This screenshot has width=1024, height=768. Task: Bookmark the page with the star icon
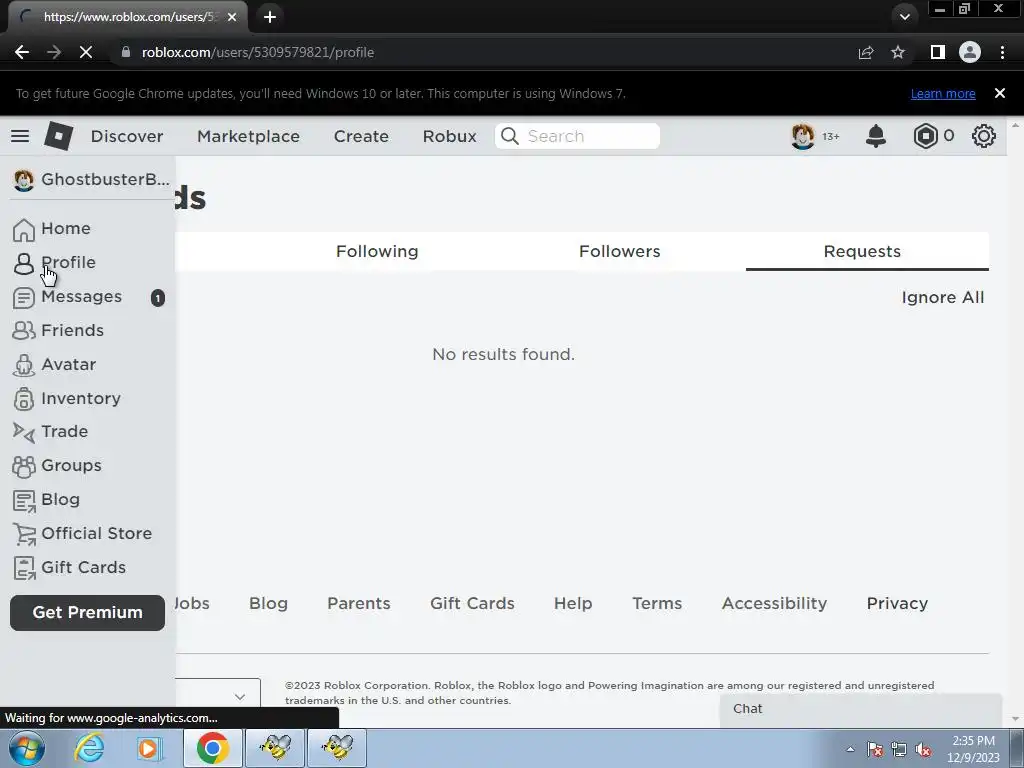click(898, 52)
